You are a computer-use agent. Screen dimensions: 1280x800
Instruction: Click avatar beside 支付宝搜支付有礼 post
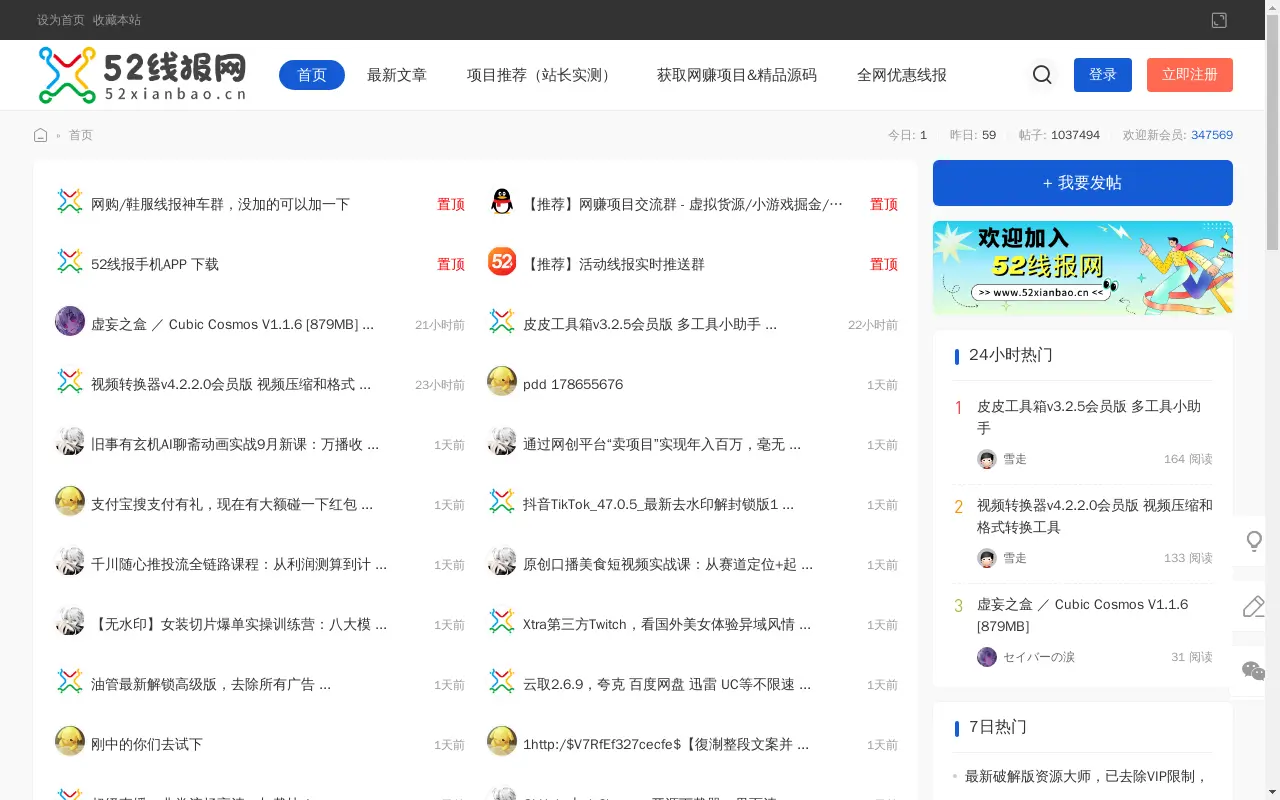point(70,501)
